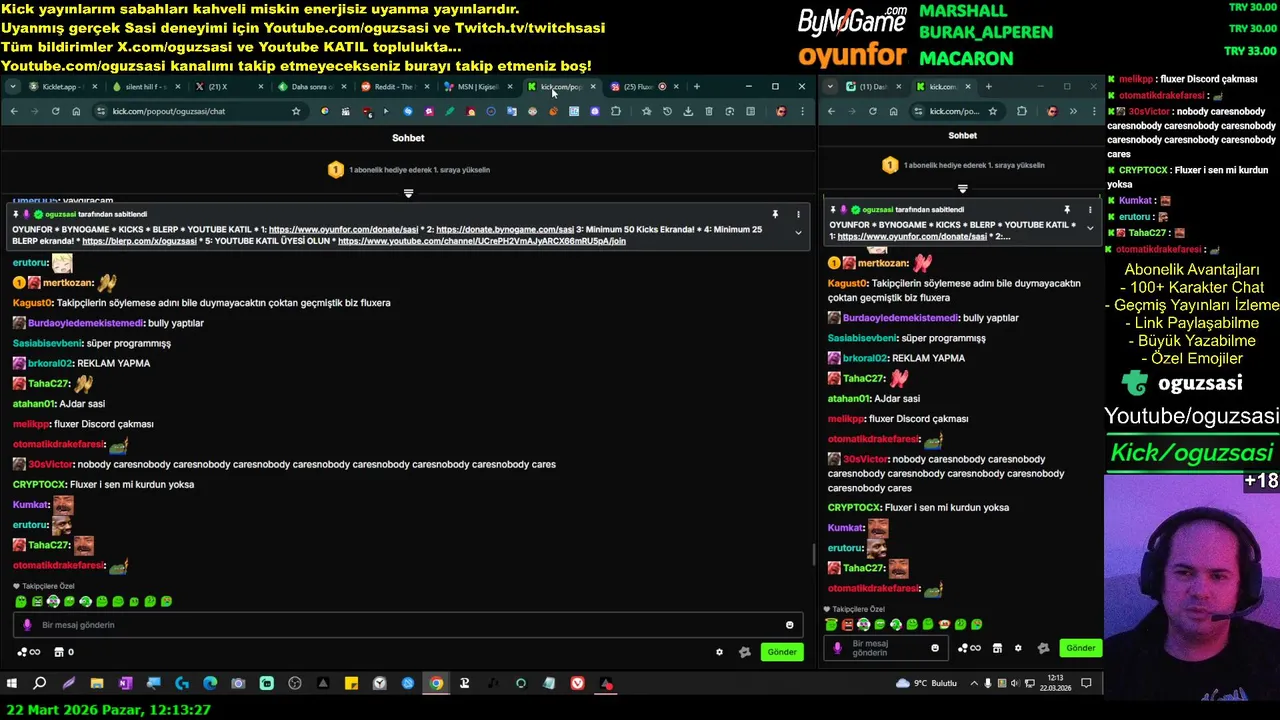Image resolution: width=1280 pixels, height=720 pixels.
Task: Click the right chat message input field
Action: (x=886, y=648)
